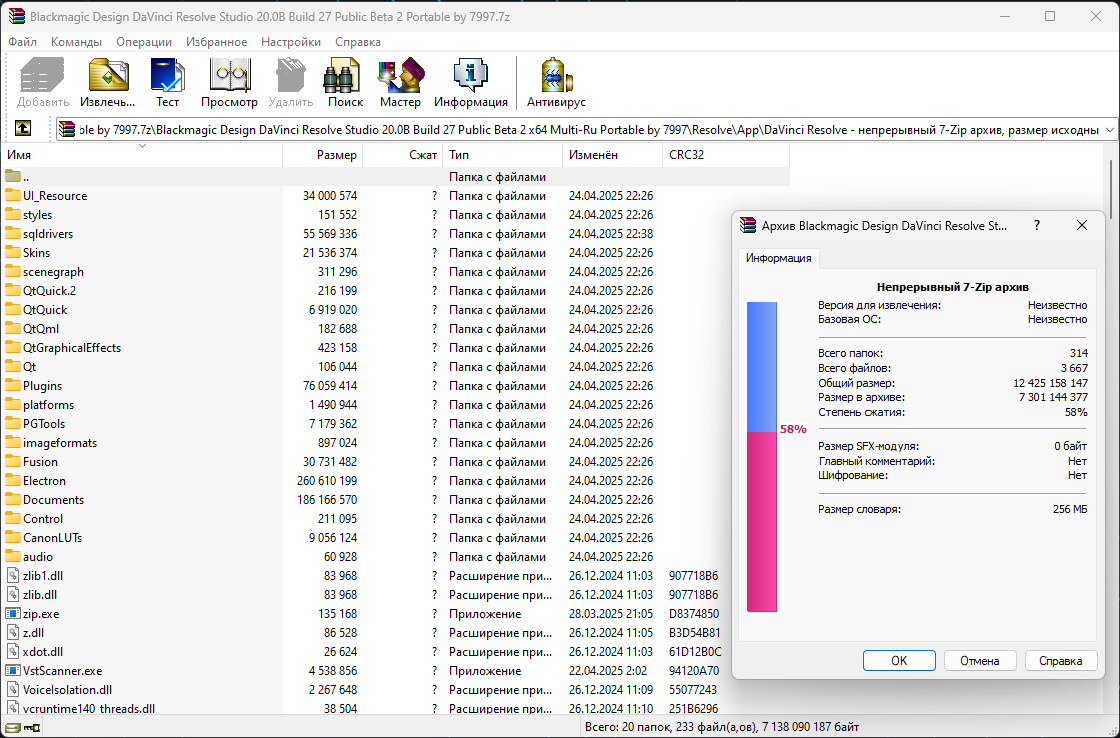Screen dimensions: 1120x738
Task: Click the Извлечь toolbar icon
Action: tap(108, 75)
